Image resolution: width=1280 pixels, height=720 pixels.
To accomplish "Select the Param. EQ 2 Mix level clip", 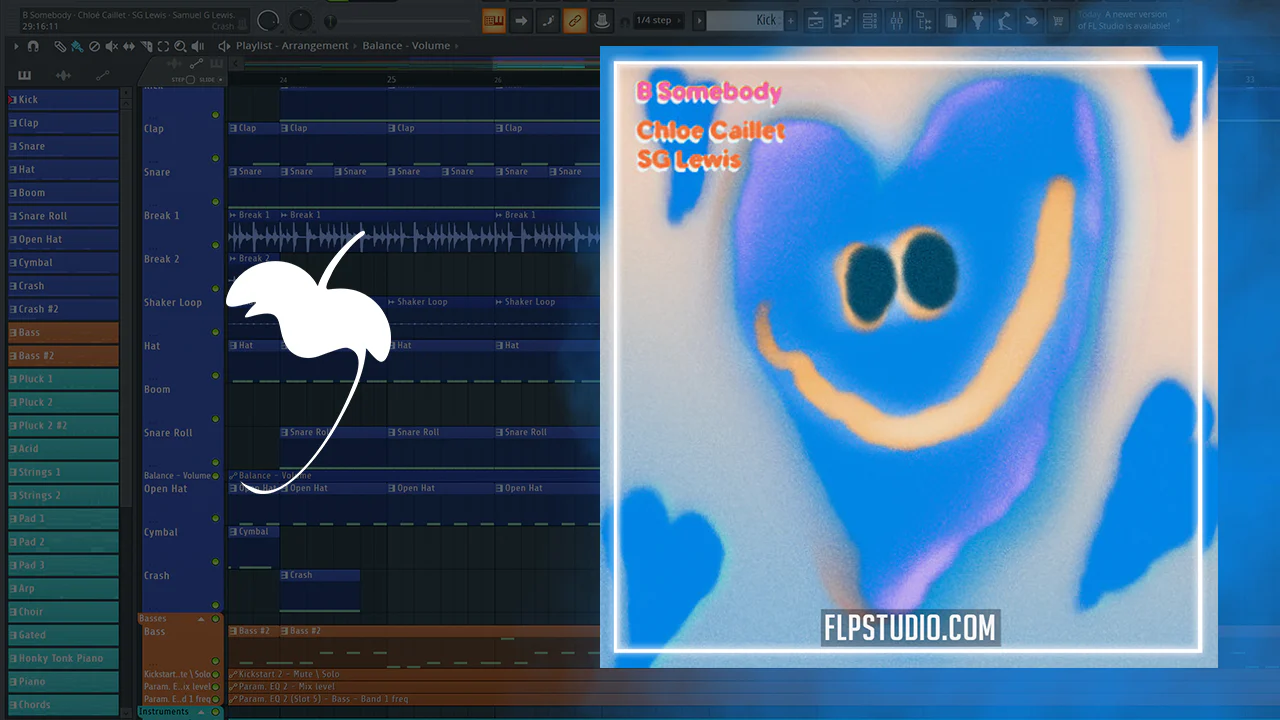I will 414,687.
